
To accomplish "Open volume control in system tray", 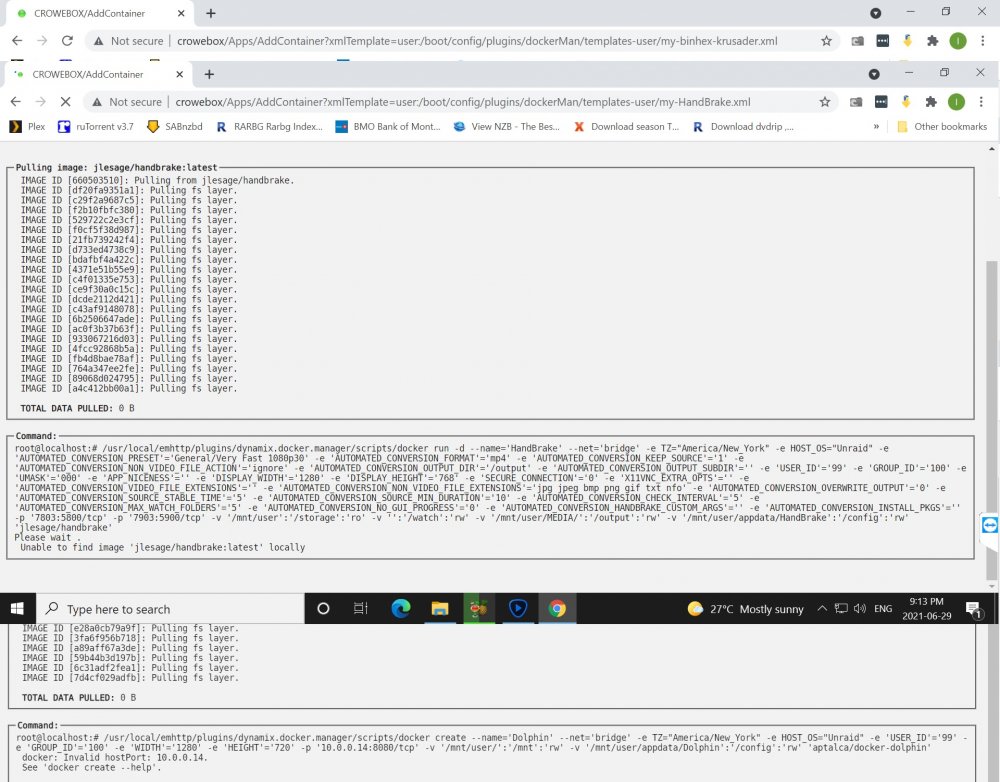I will [x=860, y=609].
